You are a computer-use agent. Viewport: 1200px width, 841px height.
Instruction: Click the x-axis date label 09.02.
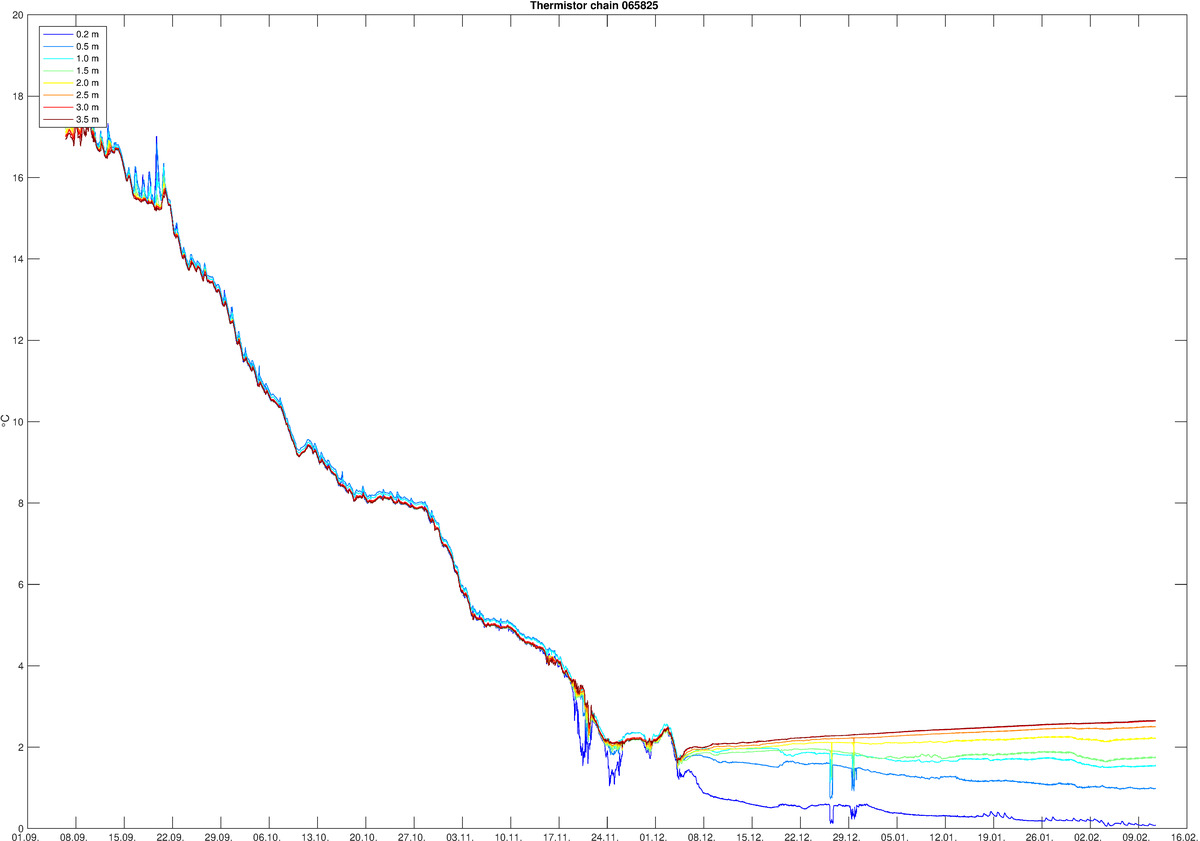1136,836
